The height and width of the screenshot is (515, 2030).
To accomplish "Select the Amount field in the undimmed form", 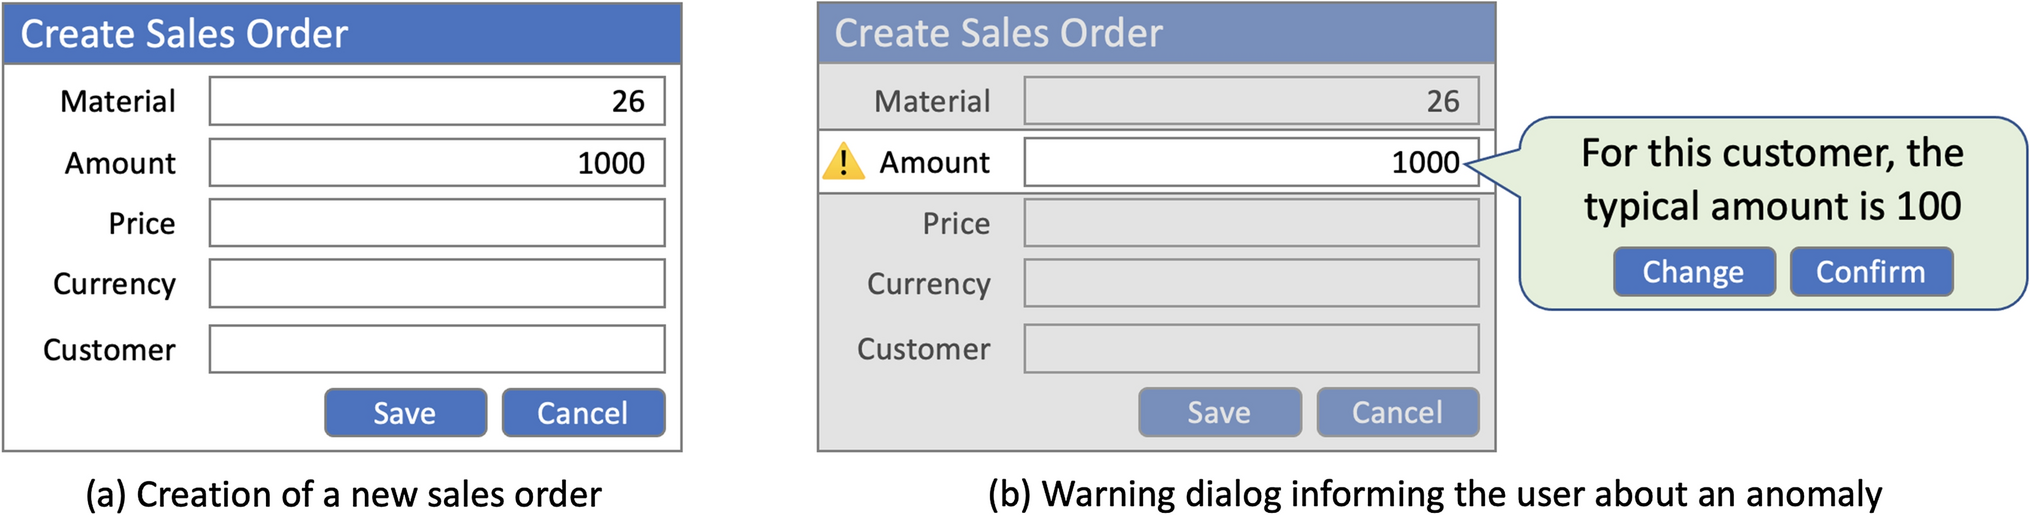I will pyautogui.click(x=437, y=162).
